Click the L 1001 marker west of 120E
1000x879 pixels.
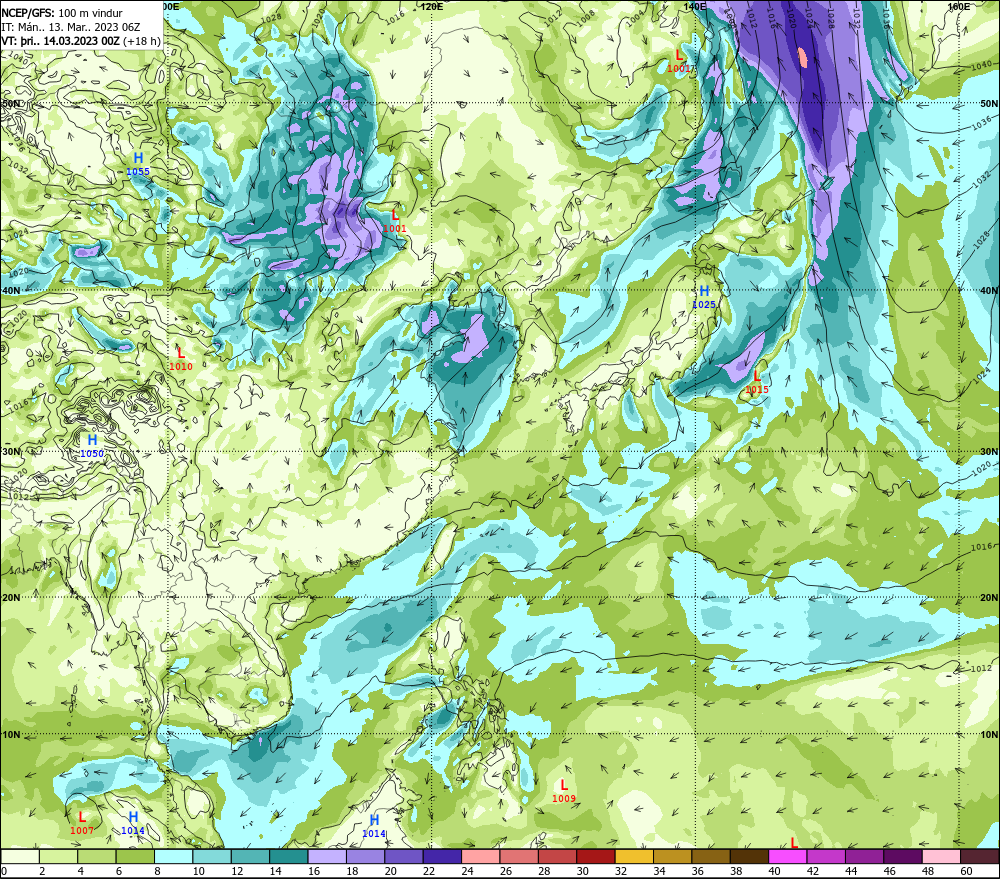pos(395,221)
